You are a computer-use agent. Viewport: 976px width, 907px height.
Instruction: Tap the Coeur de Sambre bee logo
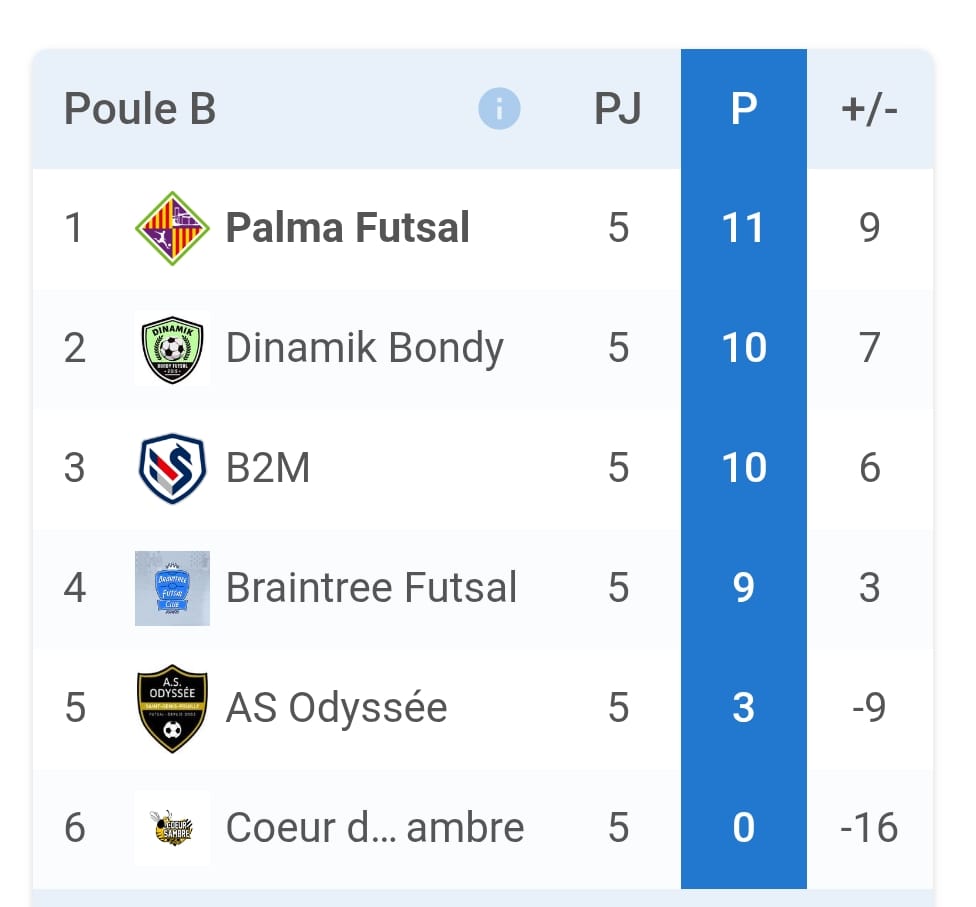pyautogui.click(x=172, y=828)
